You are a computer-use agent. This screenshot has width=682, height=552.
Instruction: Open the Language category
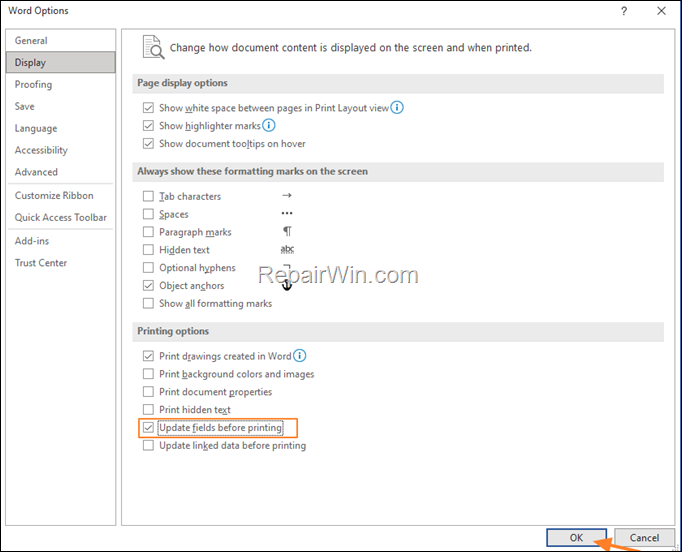coord(61,128)
